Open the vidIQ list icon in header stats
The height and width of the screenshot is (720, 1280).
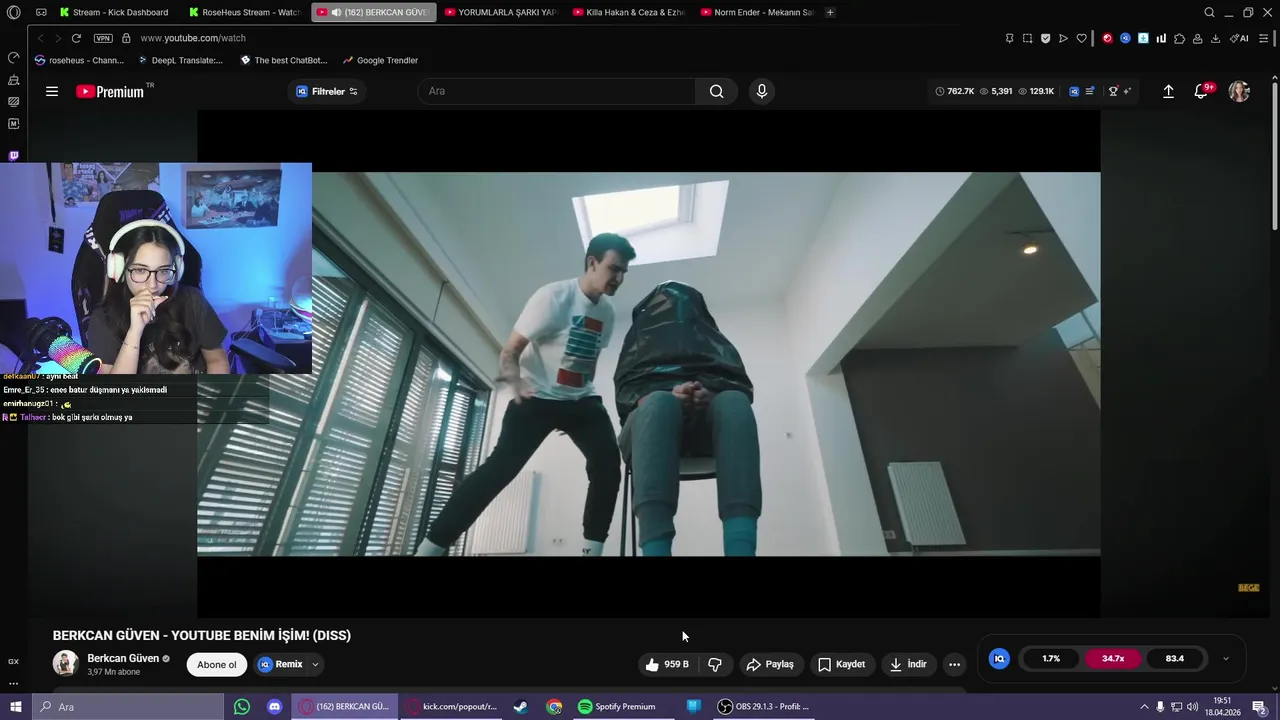[1090, 91]
